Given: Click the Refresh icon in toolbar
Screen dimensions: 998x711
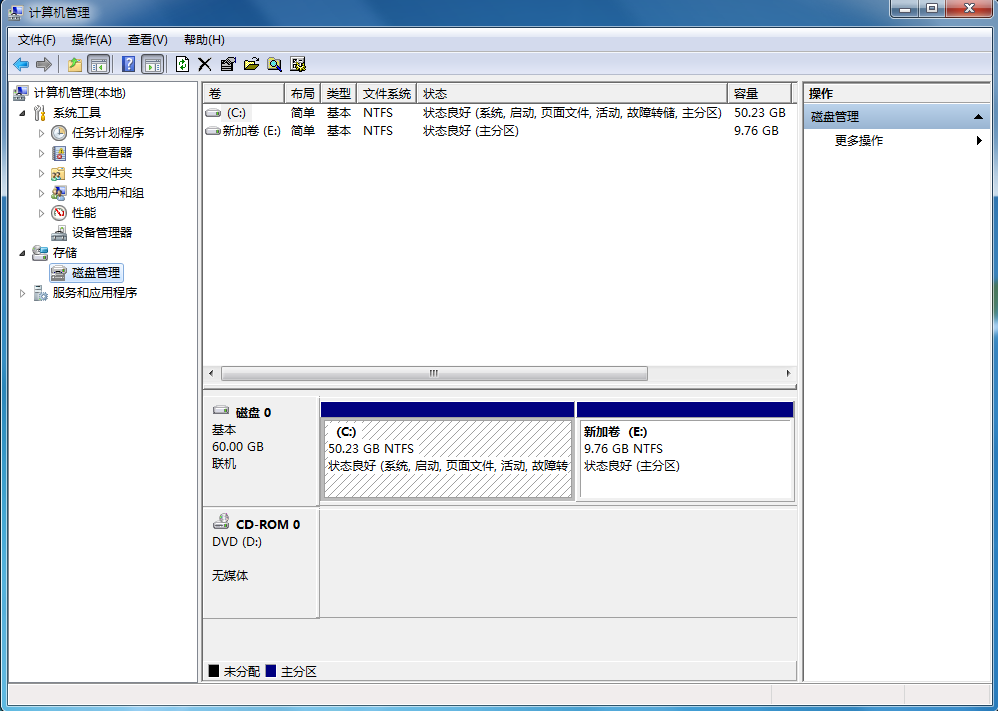Looking at the screenshot, I should (182, 64).
